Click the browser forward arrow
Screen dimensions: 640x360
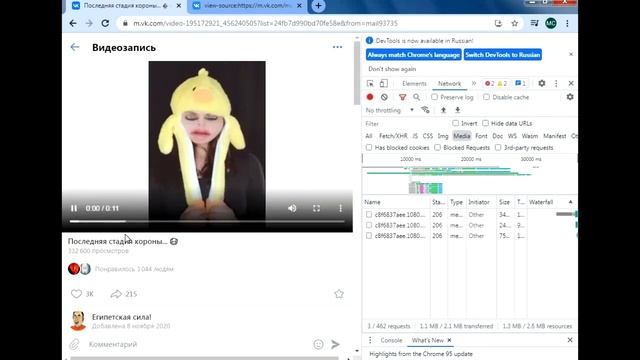coord(89,23)
